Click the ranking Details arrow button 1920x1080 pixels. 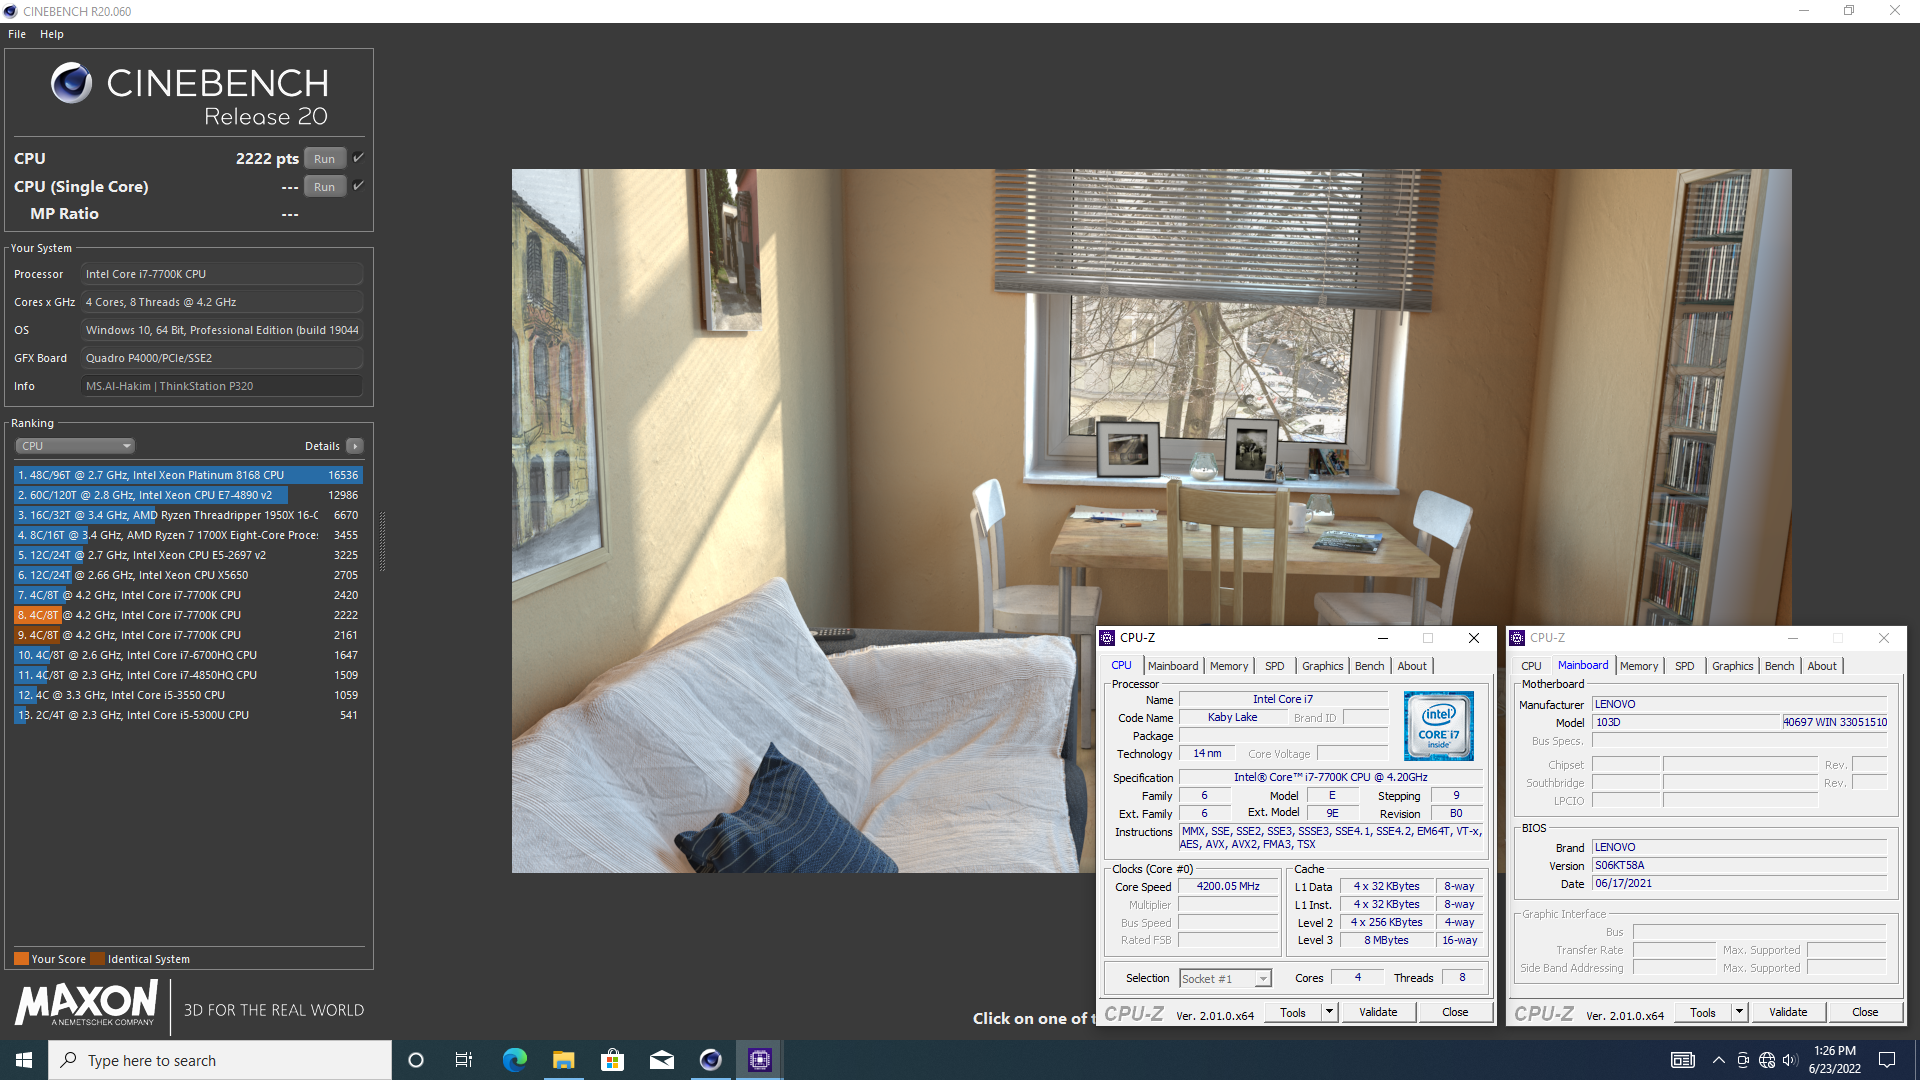[355, 446]
